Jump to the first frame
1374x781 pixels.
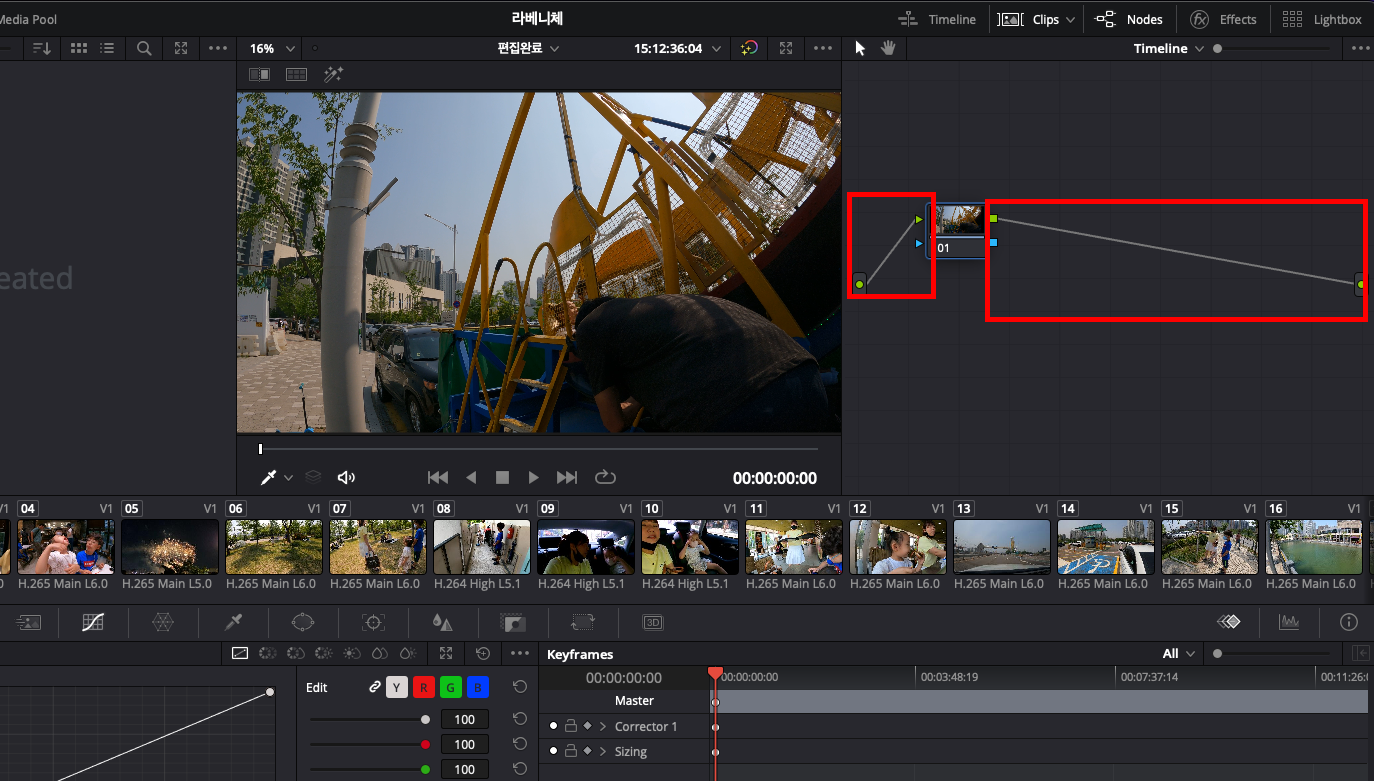pyautogui.click(x=437, y=478)
